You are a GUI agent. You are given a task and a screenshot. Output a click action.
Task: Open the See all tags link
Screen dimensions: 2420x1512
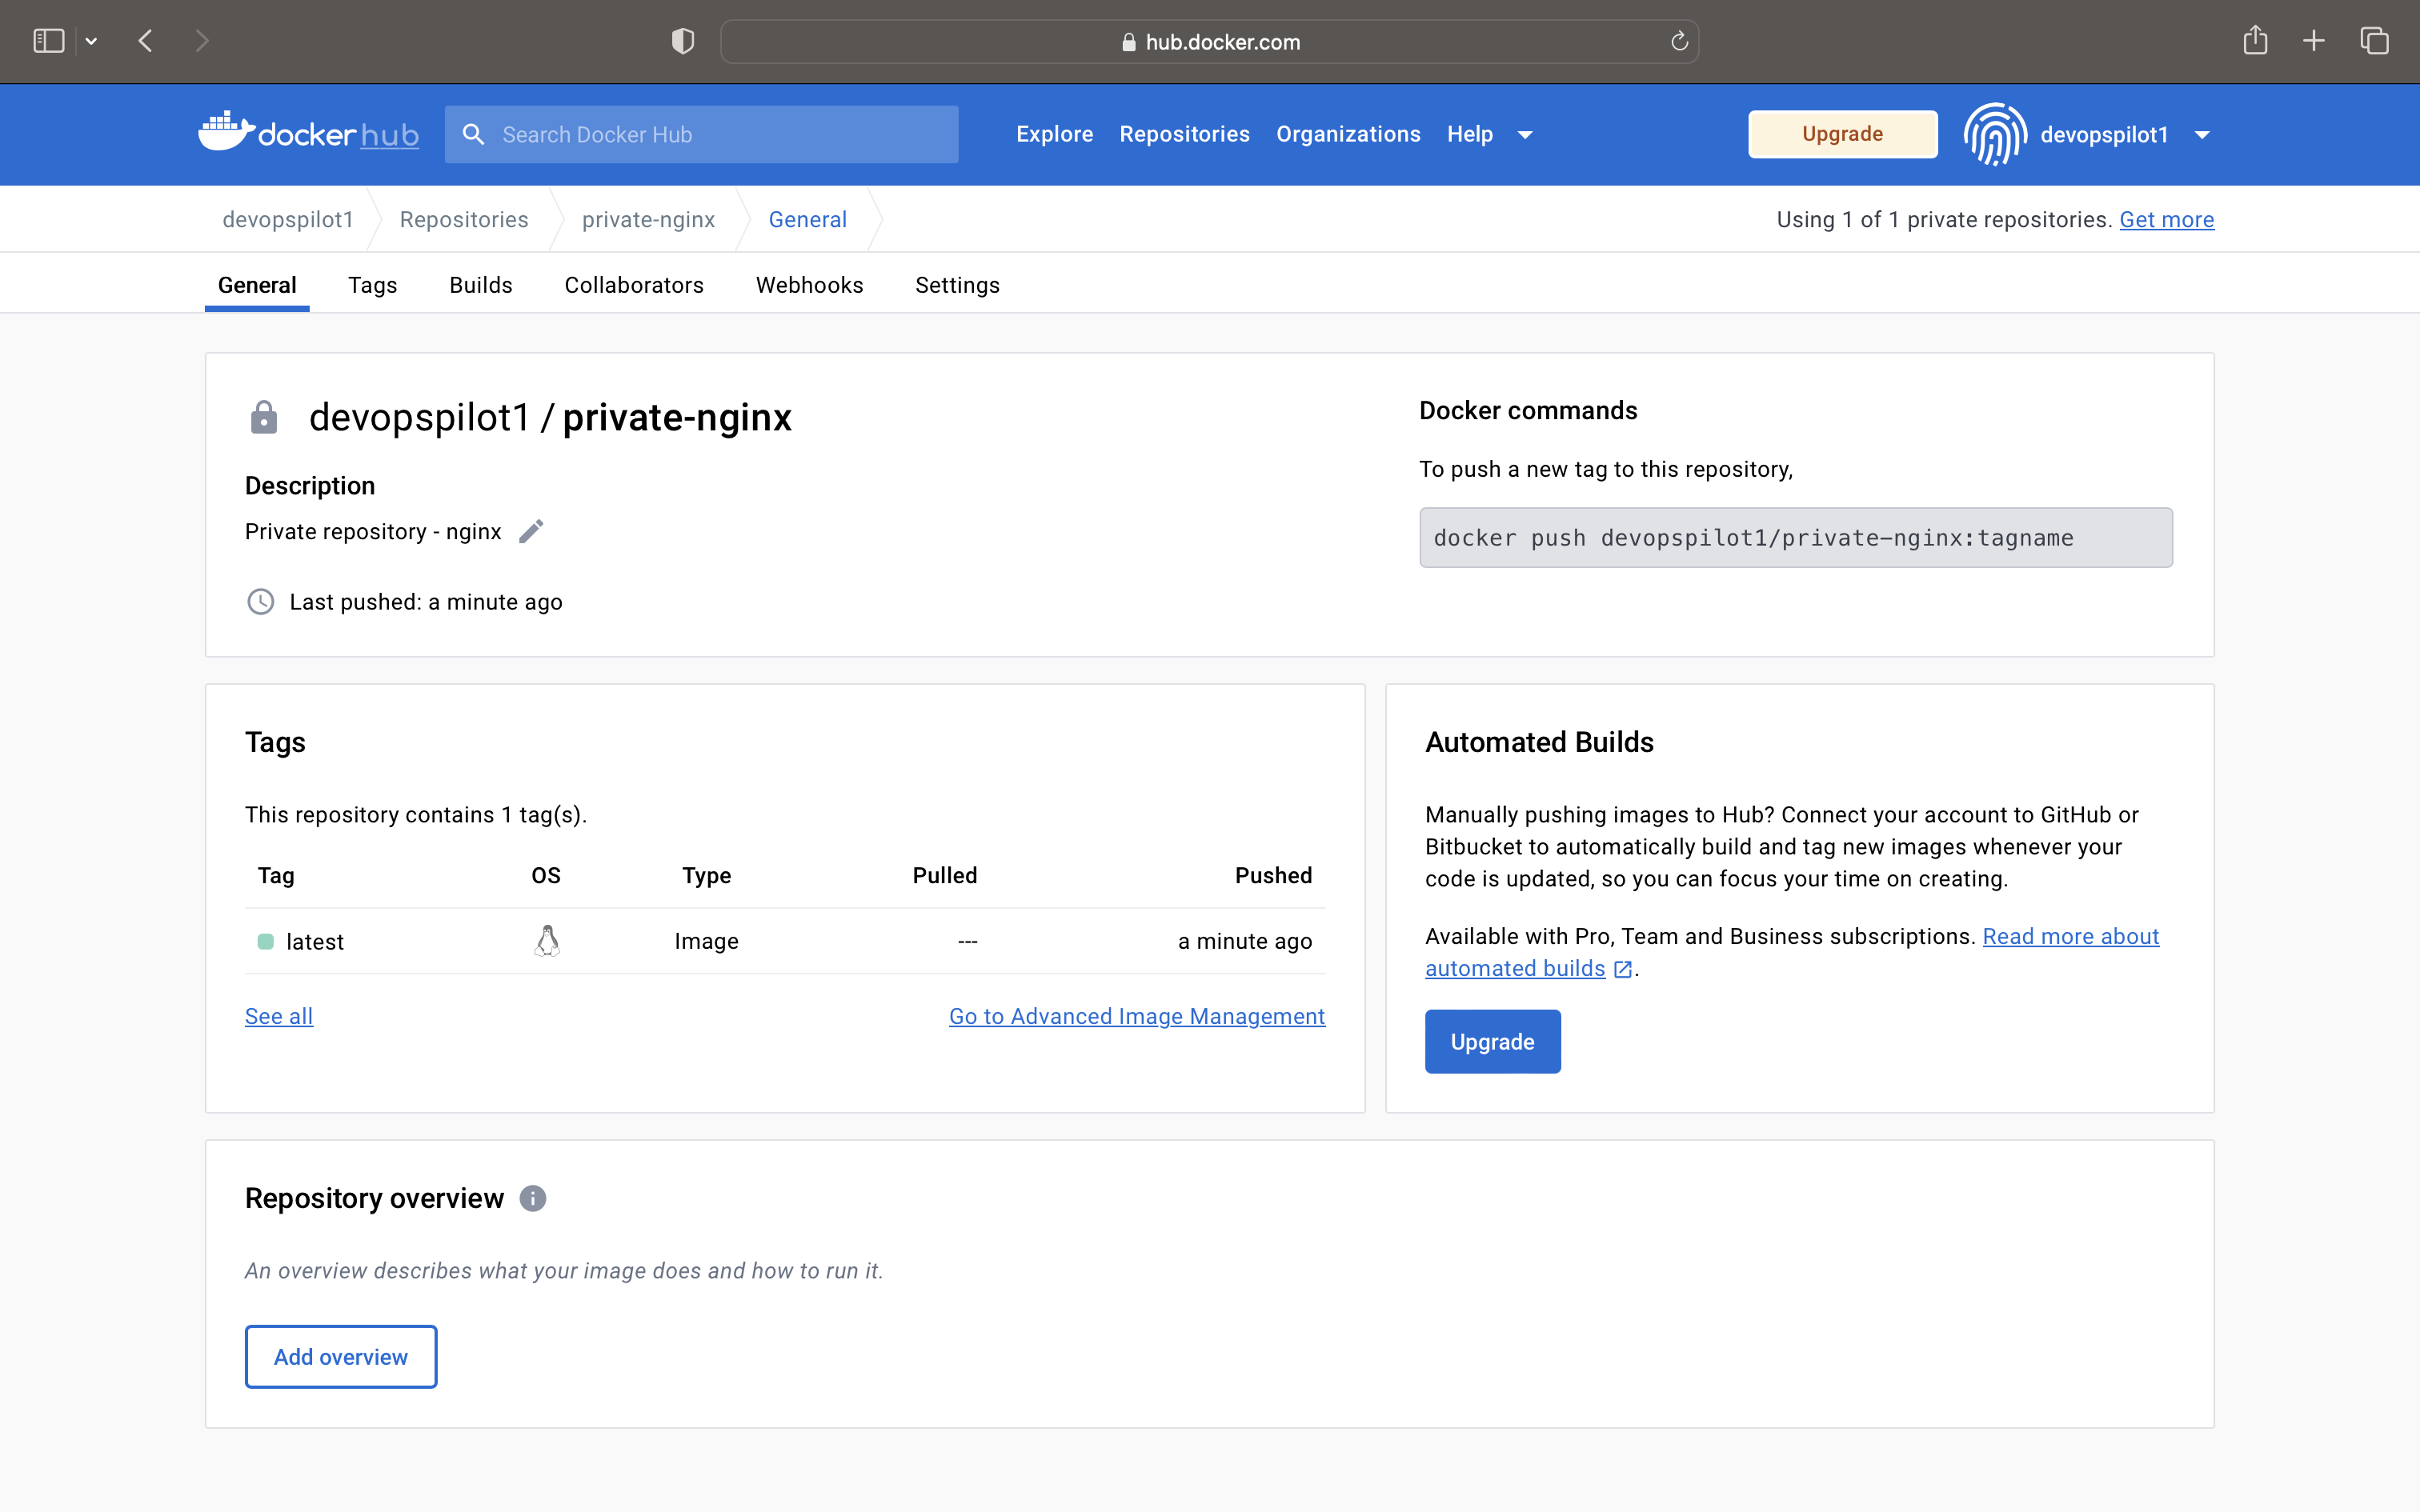279,1016
